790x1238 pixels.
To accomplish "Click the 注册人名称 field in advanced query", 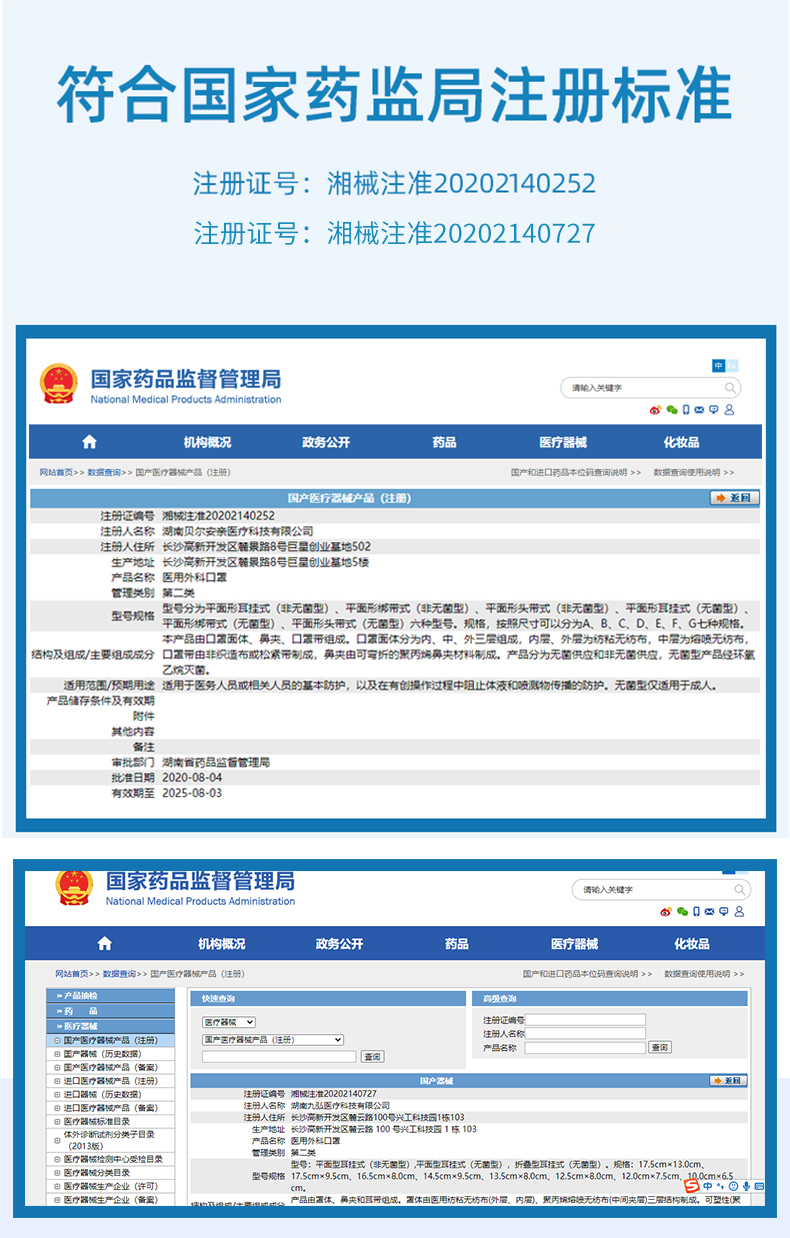I will point(585,1034).
